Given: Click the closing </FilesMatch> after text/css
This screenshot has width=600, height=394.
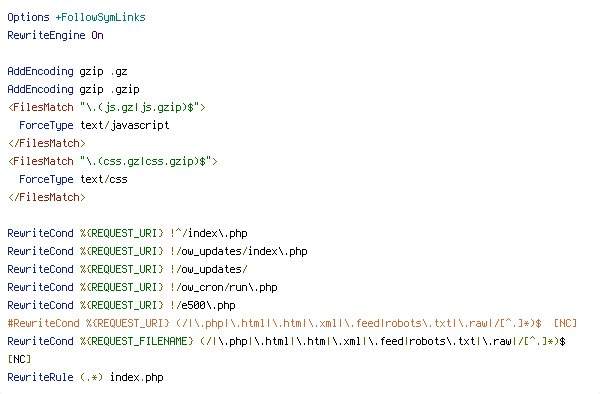Looking at the screenshot, I should coord(47,197).
